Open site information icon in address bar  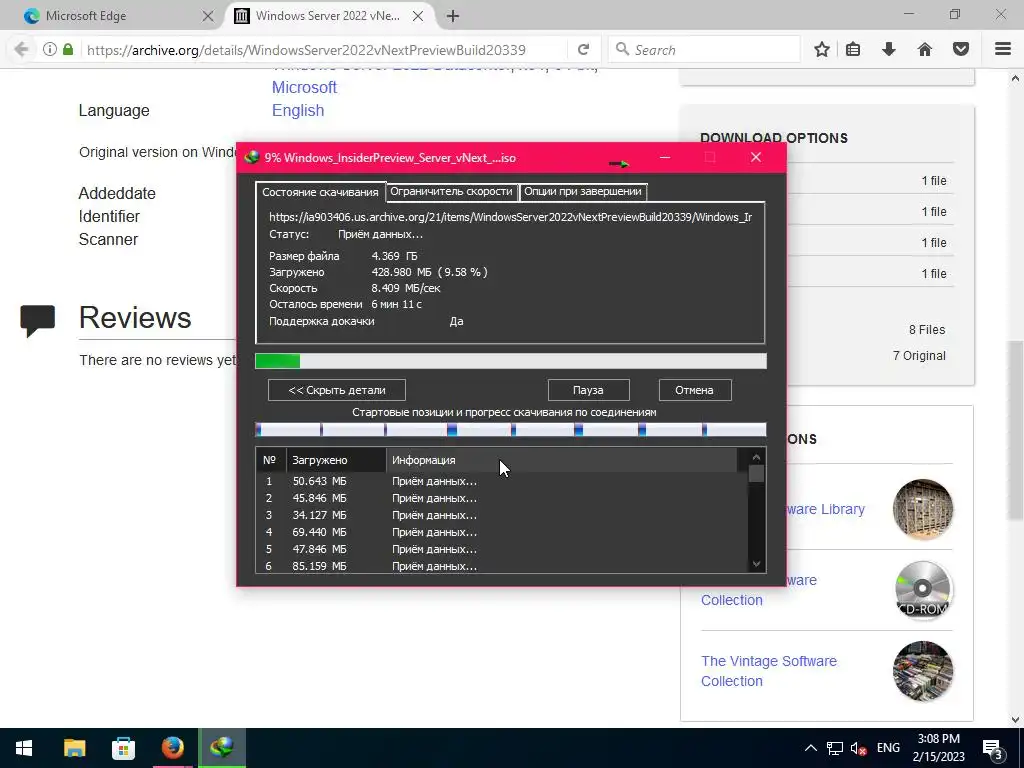pyautogui.click(x=50, y=50)
